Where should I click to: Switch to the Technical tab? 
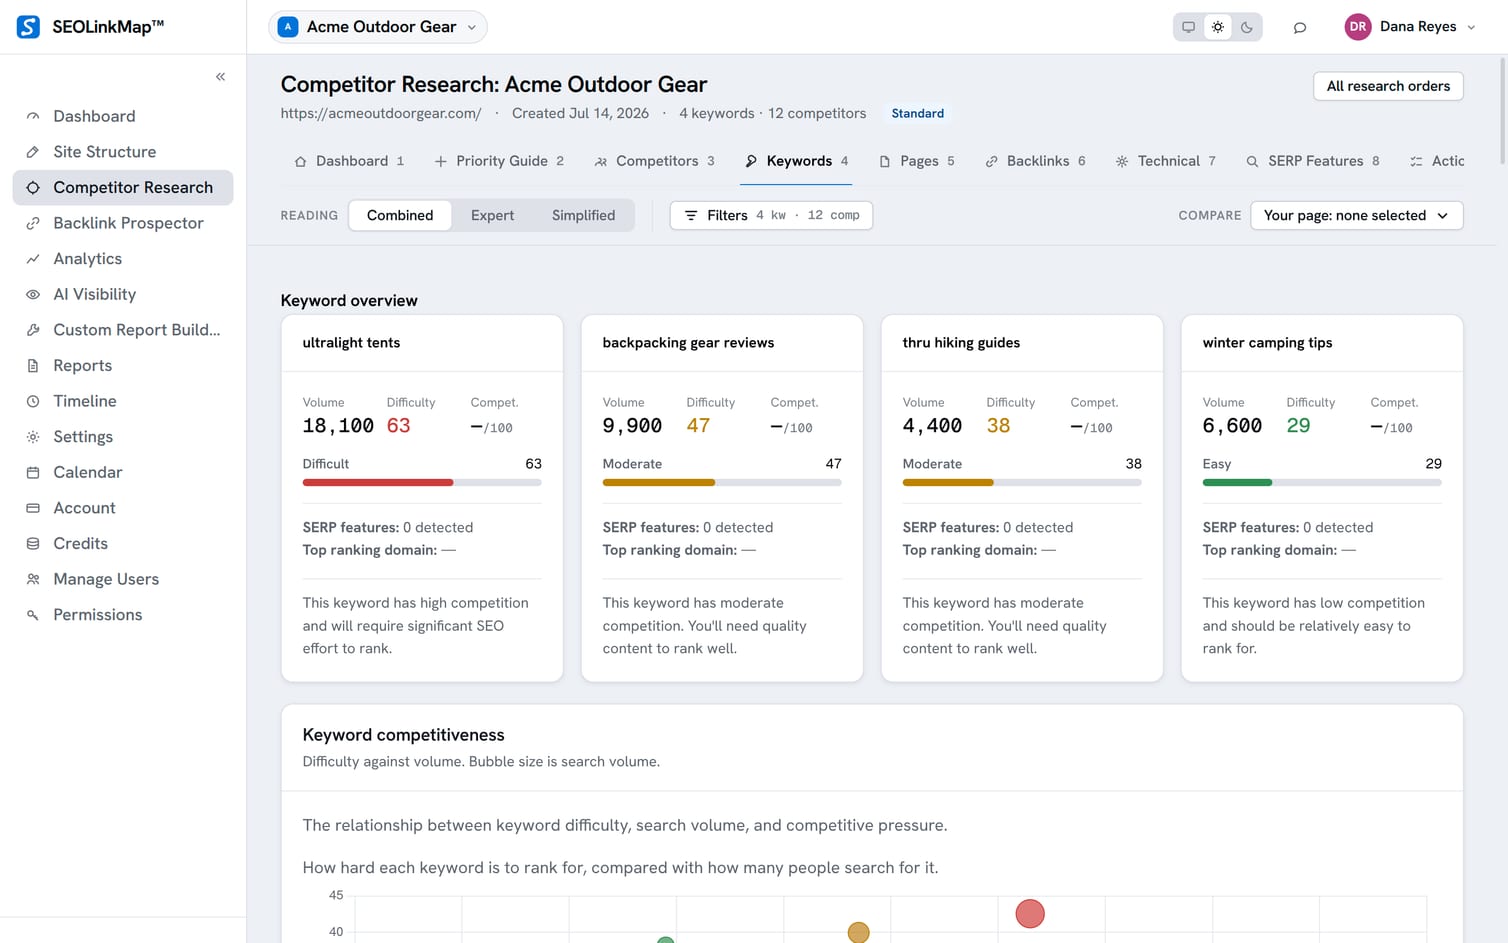1165,161
